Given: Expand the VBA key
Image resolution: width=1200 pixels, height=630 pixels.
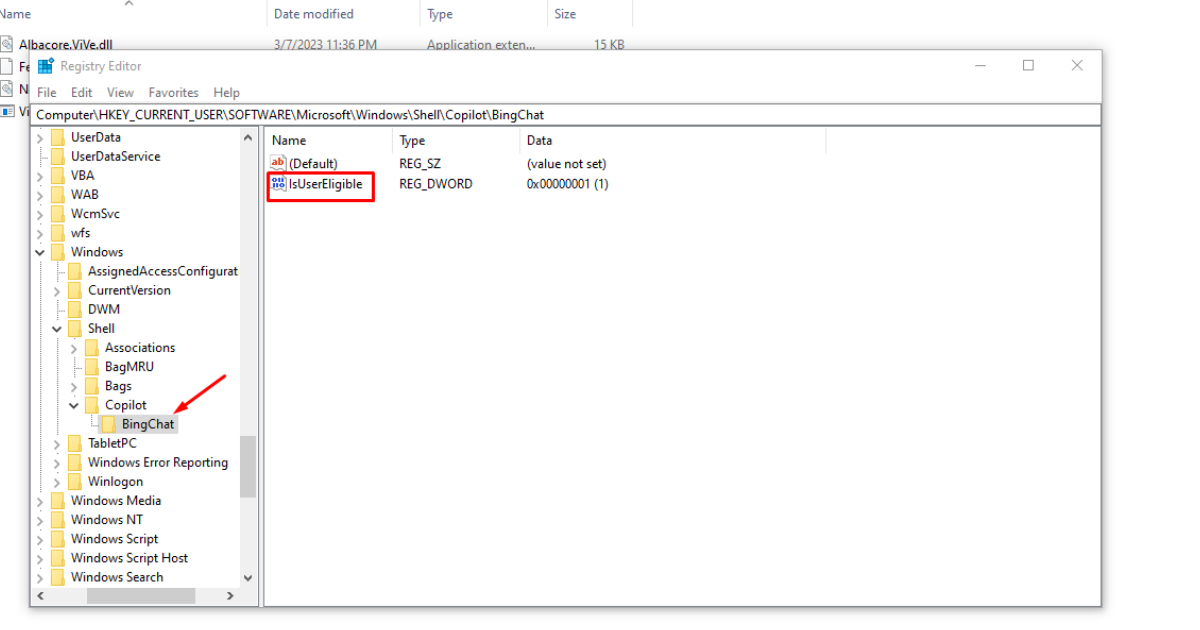Looking at the screenshot, I should click(40, 175).
